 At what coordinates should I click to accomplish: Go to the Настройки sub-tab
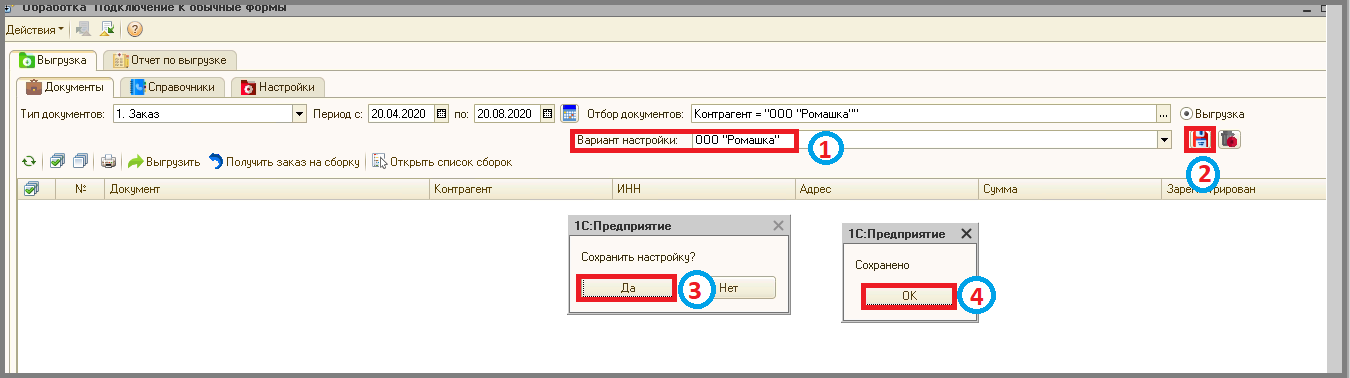click(x=278, y=87)
